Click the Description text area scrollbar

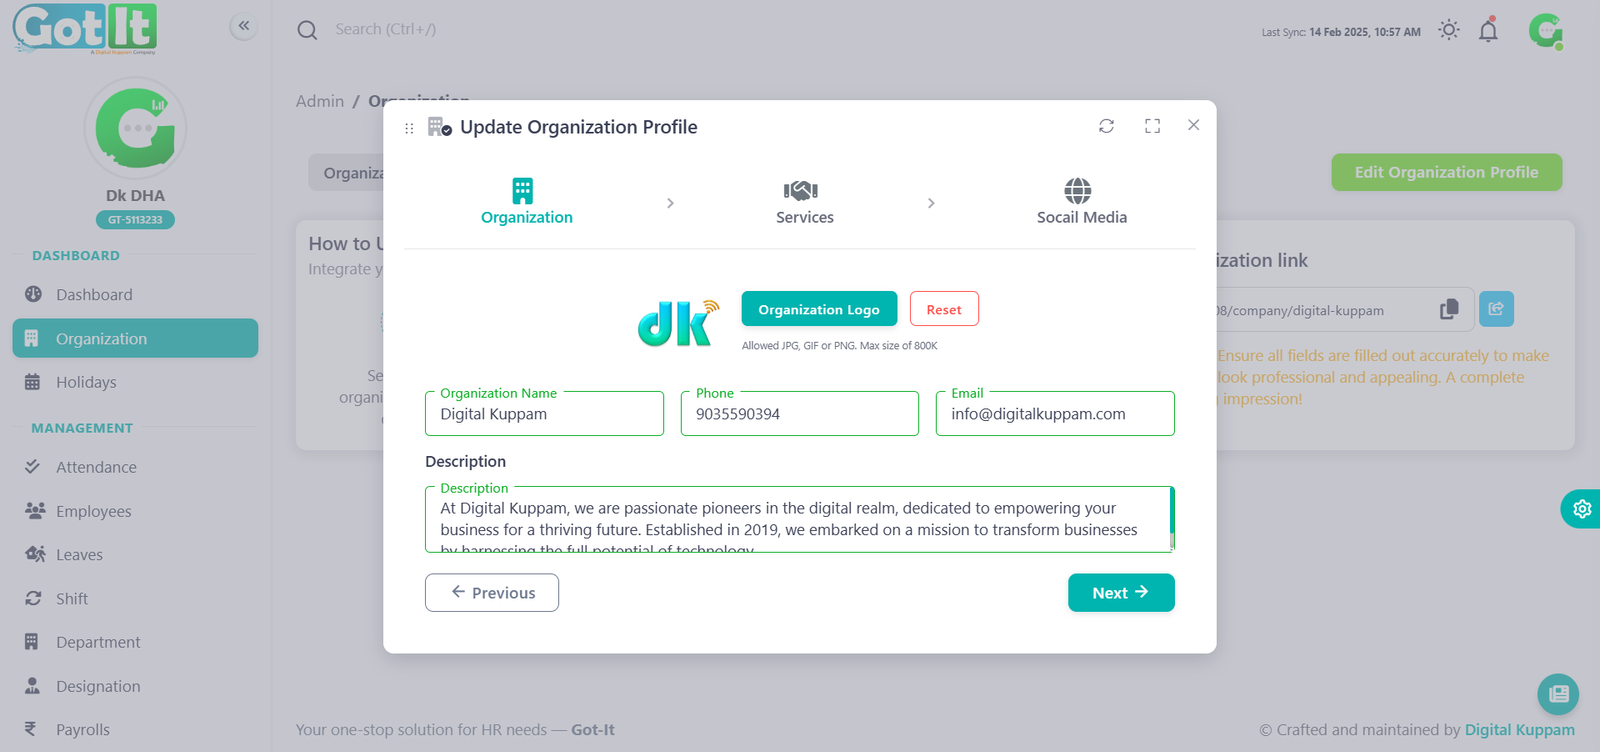point(1172,518)
